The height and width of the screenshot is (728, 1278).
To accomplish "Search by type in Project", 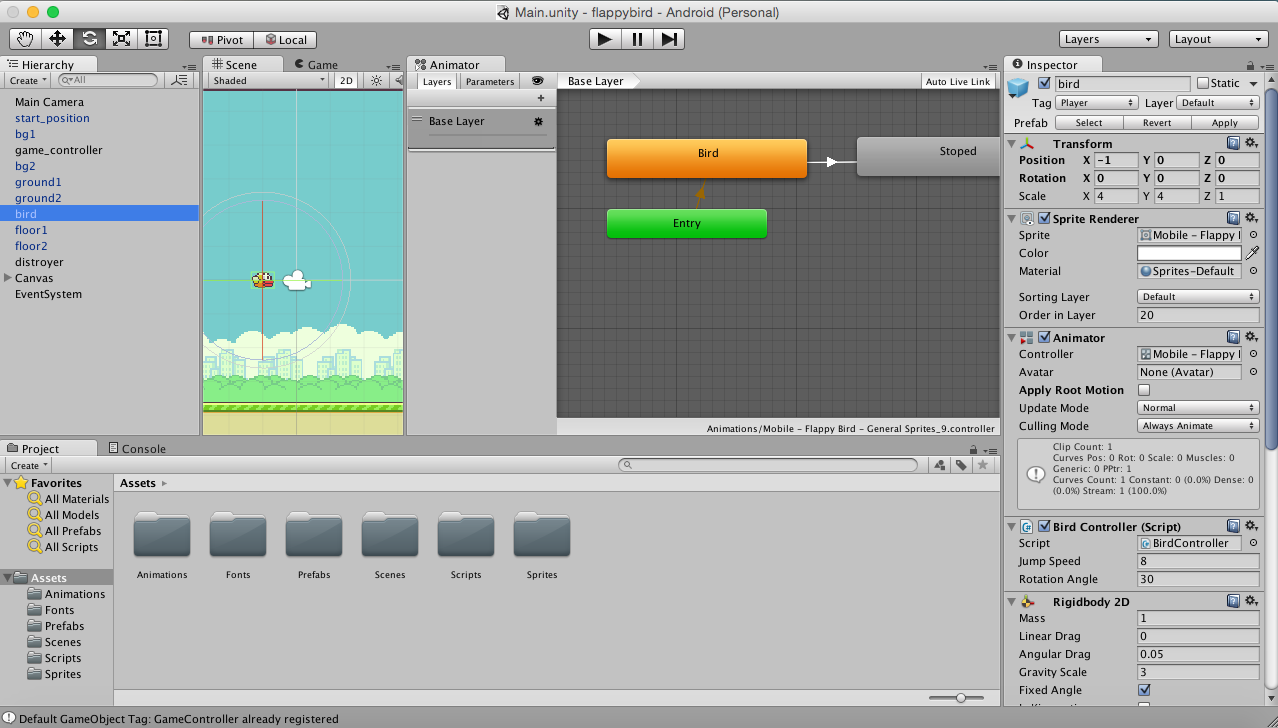I will [x=938, y=465].
